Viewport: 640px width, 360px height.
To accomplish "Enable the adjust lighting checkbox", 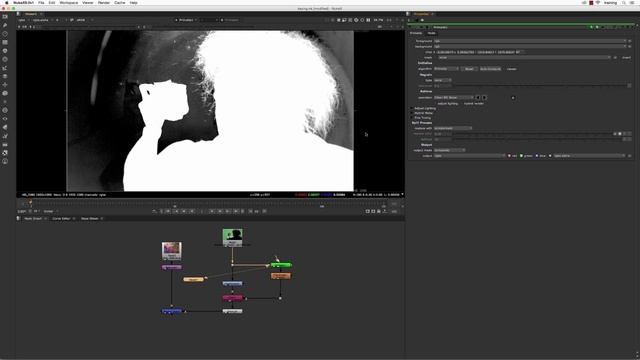I will click(436, 104).
